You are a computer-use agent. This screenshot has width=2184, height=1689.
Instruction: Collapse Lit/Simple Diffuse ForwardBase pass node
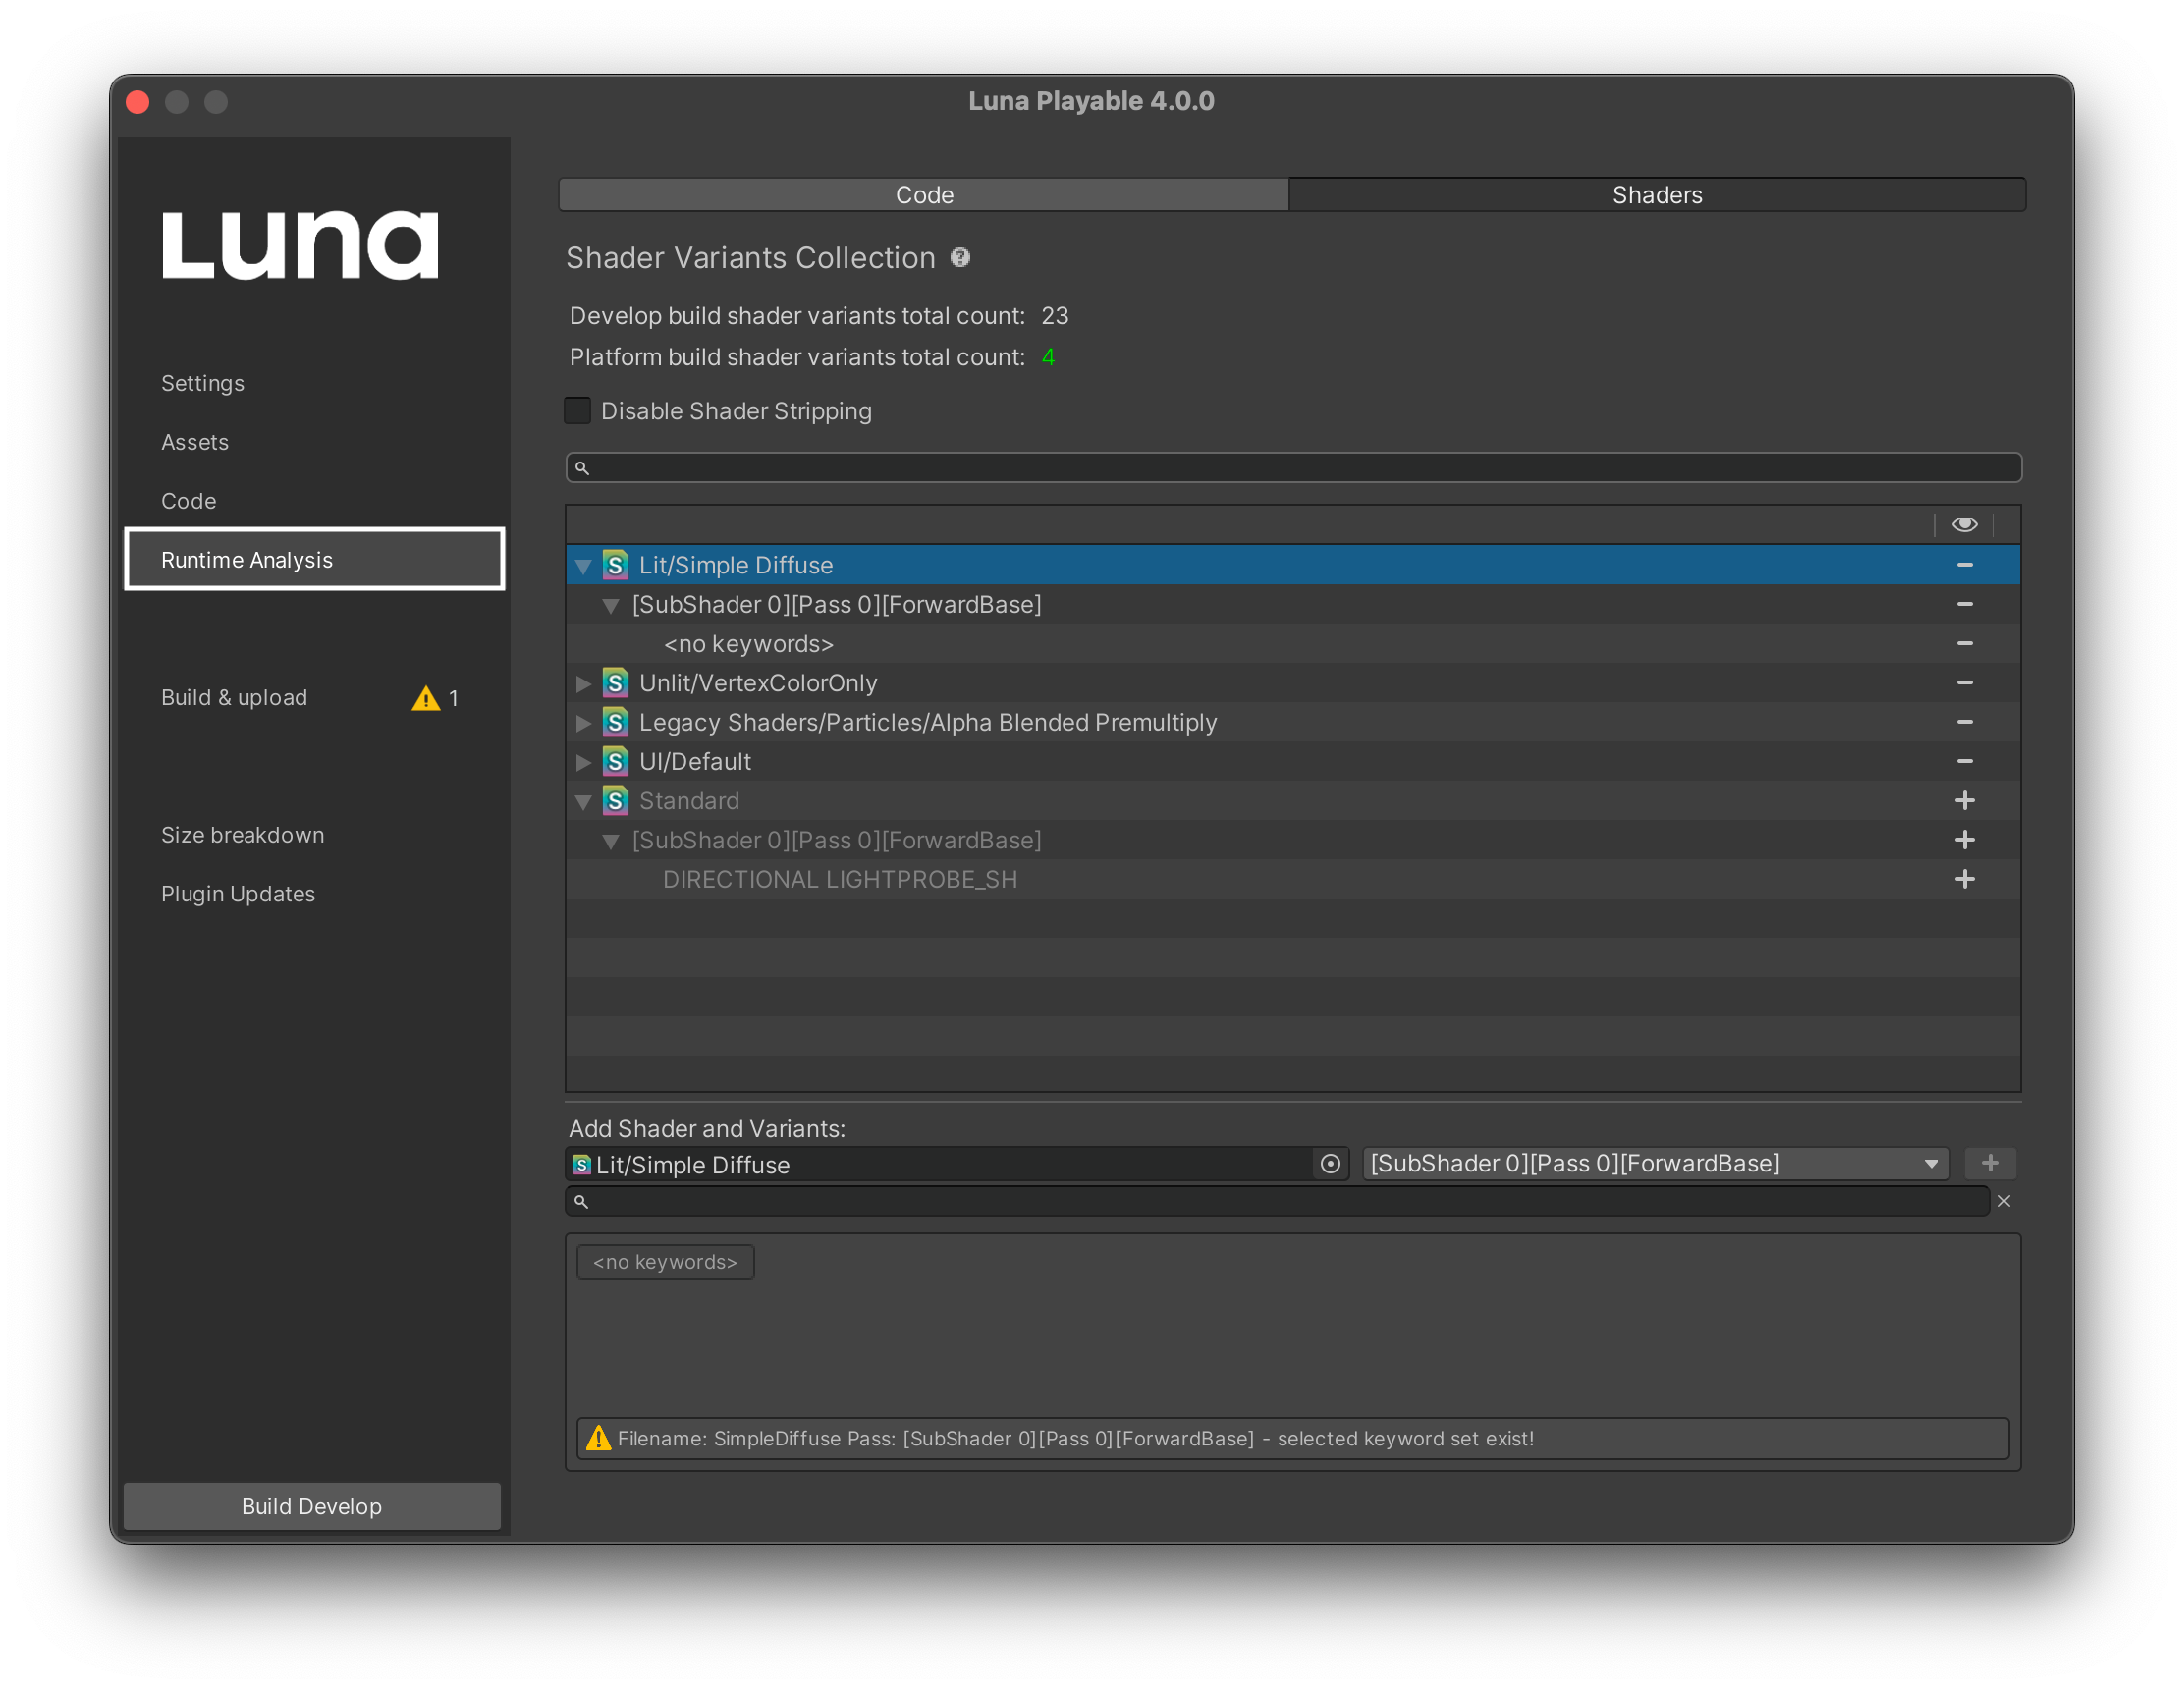click(x=610, y=605)
